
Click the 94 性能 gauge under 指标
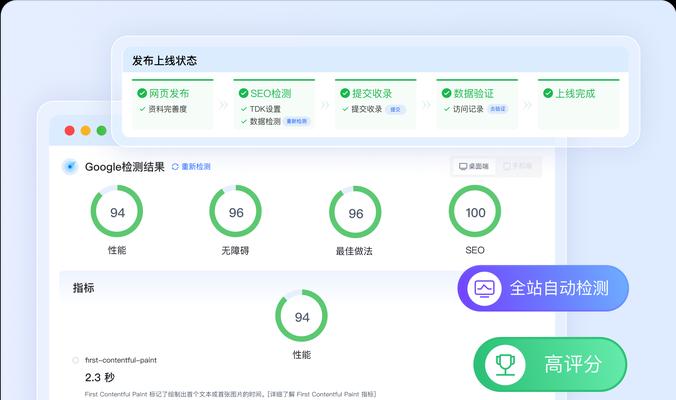(301, 316)
